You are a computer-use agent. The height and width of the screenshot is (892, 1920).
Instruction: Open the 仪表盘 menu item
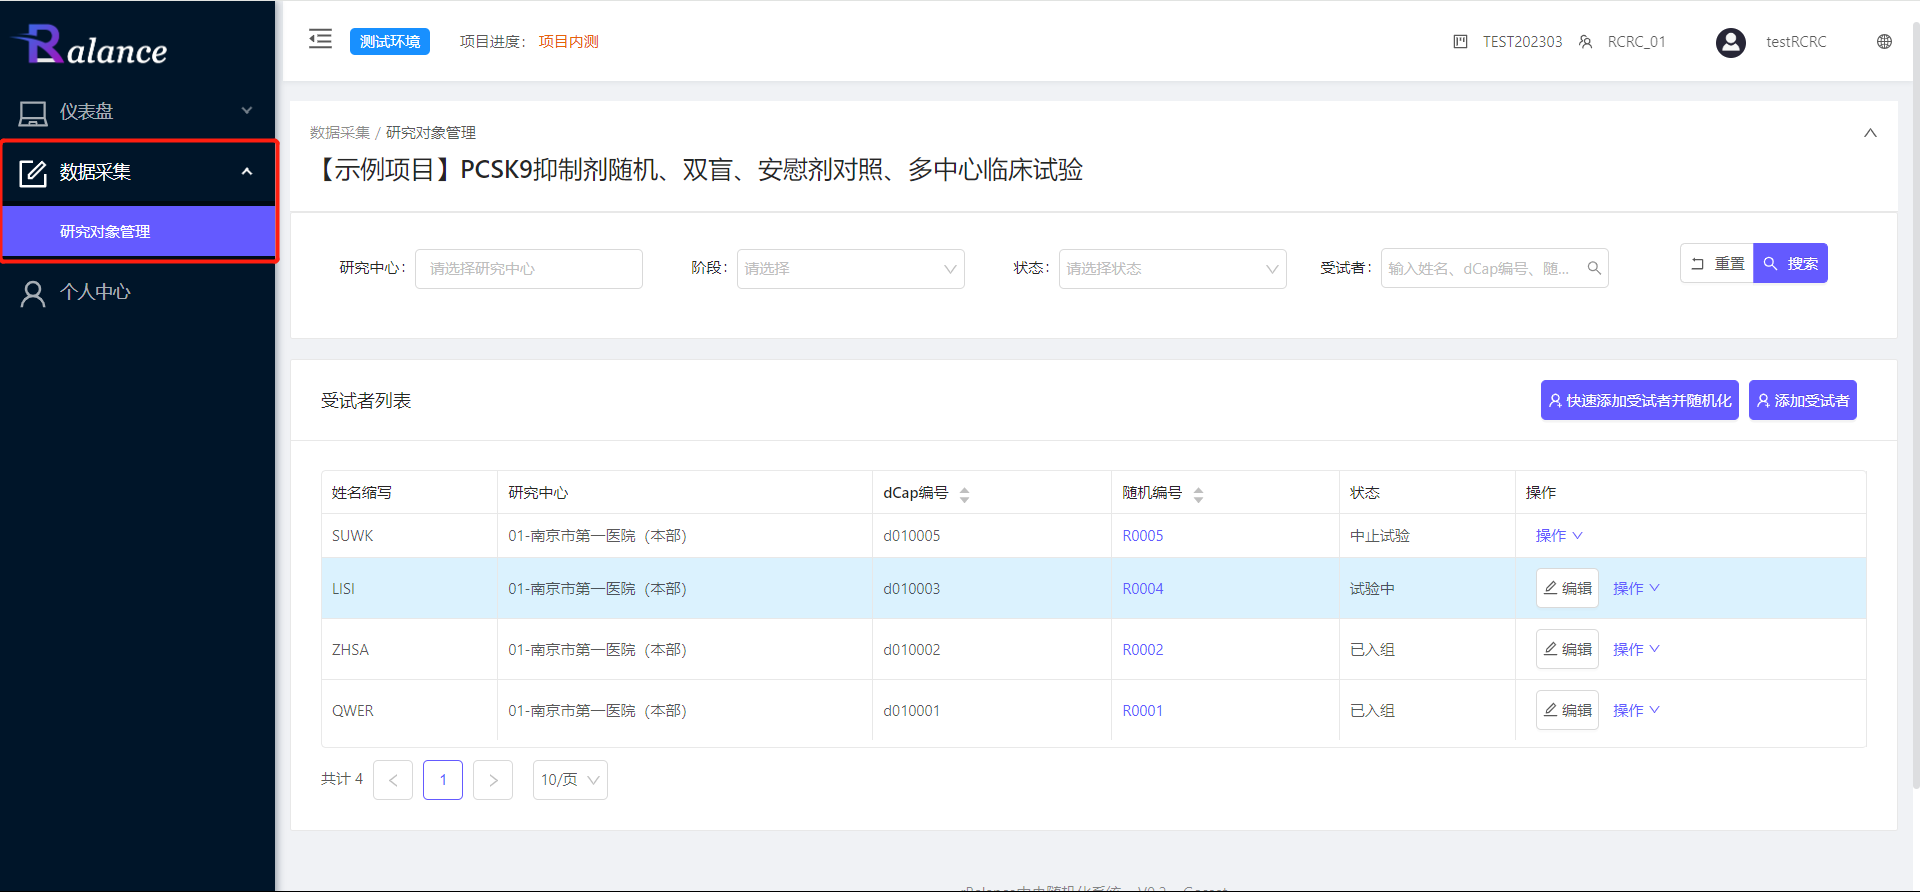(138, 112)
